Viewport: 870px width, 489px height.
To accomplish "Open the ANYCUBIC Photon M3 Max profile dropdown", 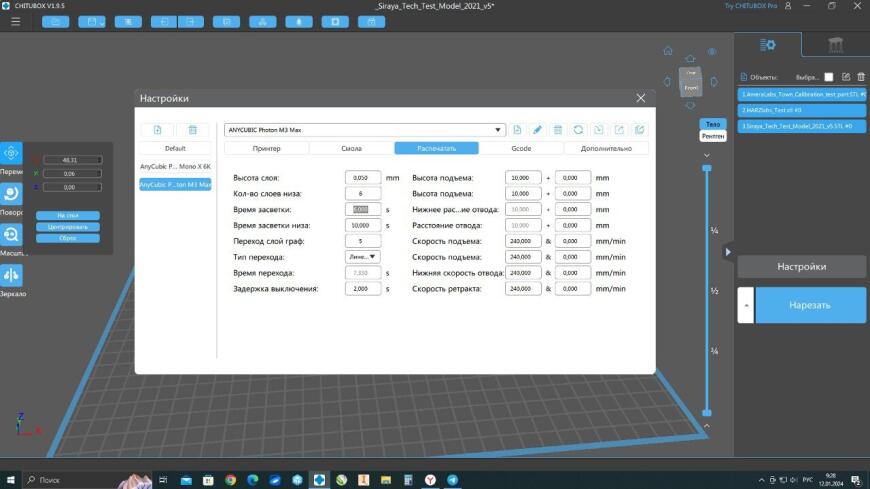I will tap(365, 130).
